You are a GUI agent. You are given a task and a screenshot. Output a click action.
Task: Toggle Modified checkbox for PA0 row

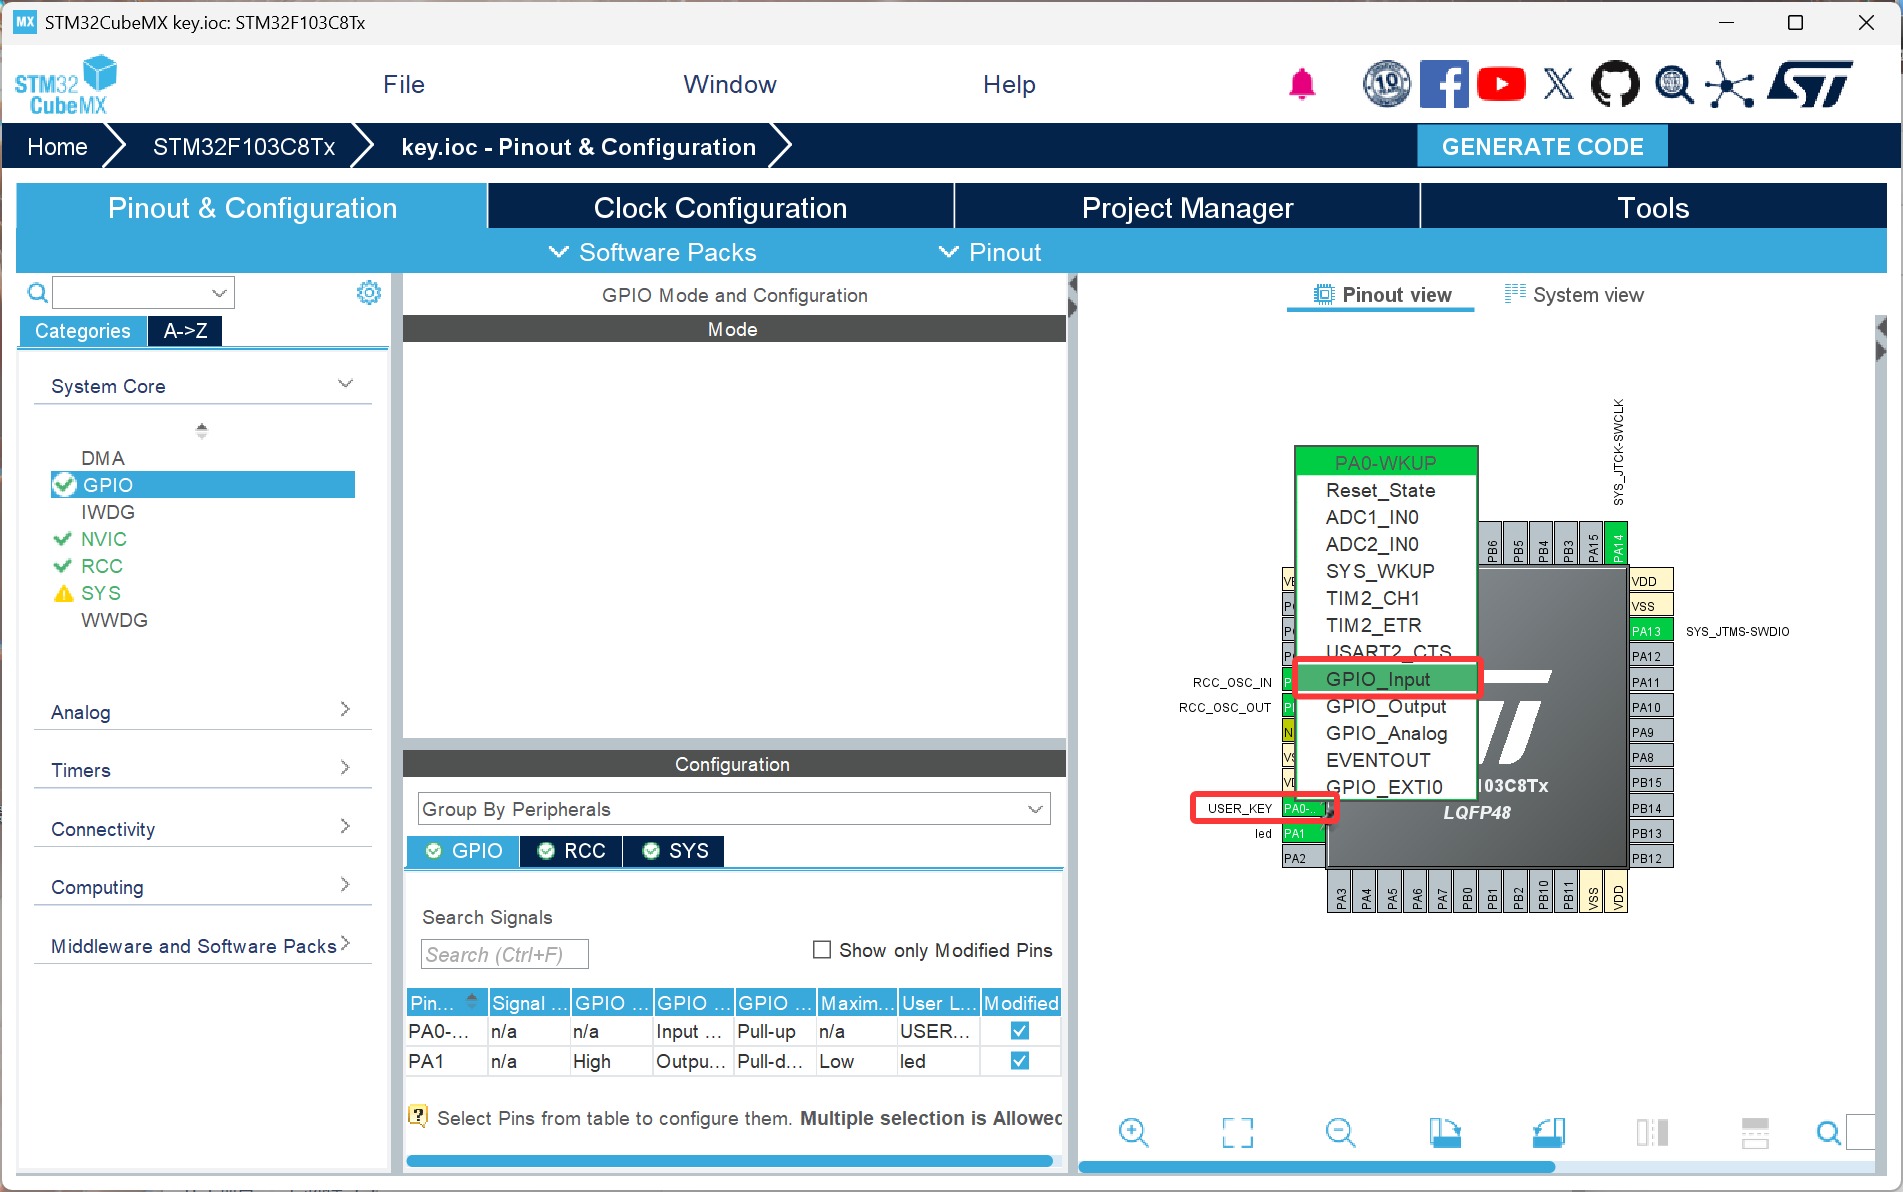[1020, 1031]
